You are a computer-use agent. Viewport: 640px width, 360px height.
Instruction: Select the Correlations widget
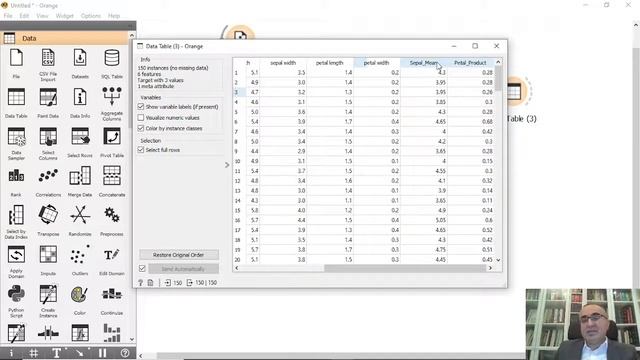pyautogui.click(x=48, y=176)
